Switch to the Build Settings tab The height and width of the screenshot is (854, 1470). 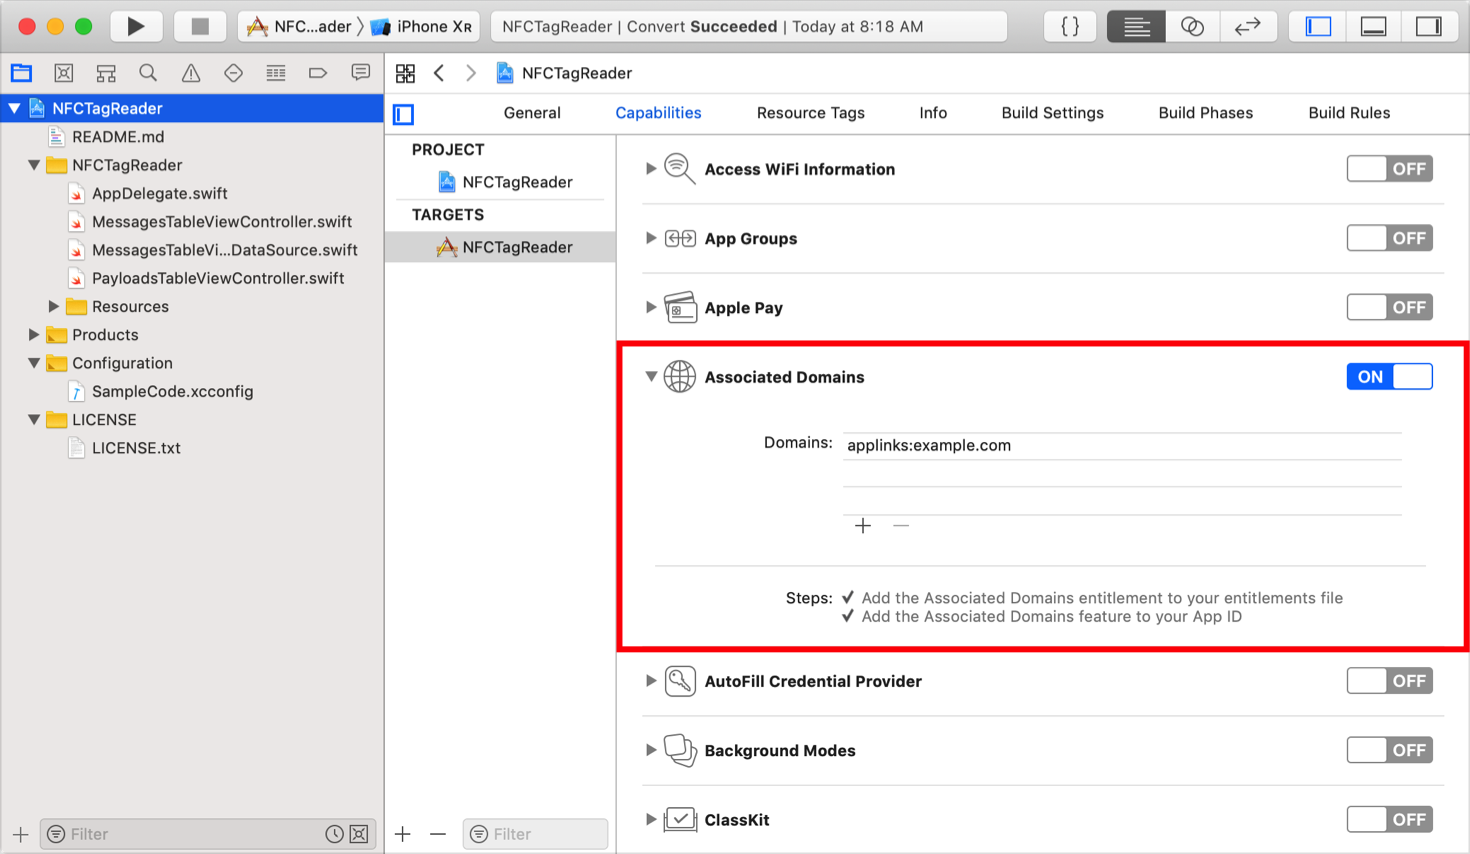1052,113
